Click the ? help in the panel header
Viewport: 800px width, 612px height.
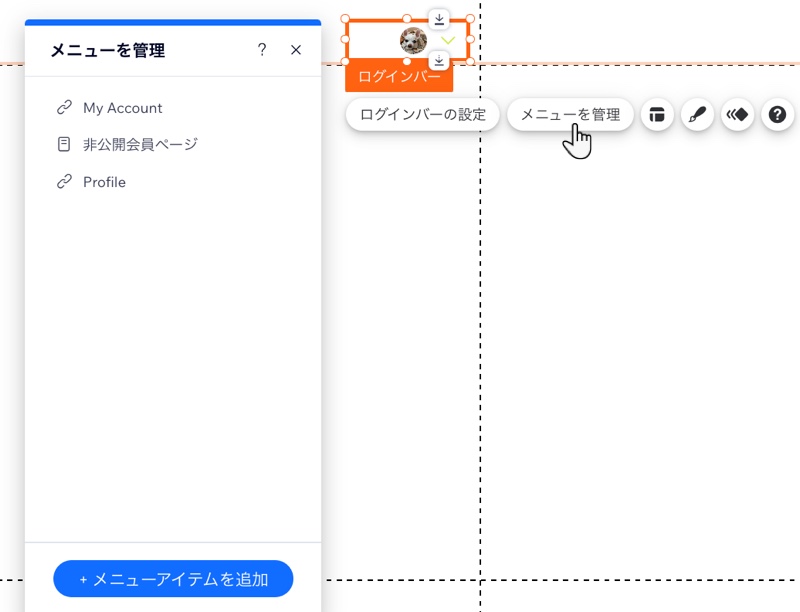[262, 49]
